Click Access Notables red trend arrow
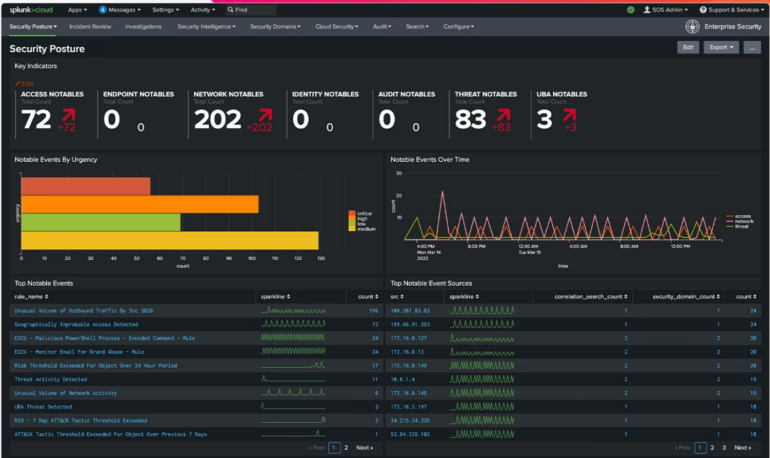The height and width of the screenshot is (458, 770). coord(69,115)
